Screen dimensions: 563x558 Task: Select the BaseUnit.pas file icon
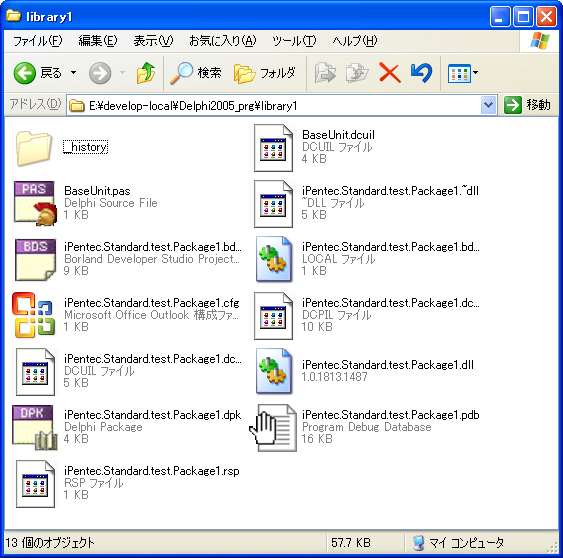35,203
